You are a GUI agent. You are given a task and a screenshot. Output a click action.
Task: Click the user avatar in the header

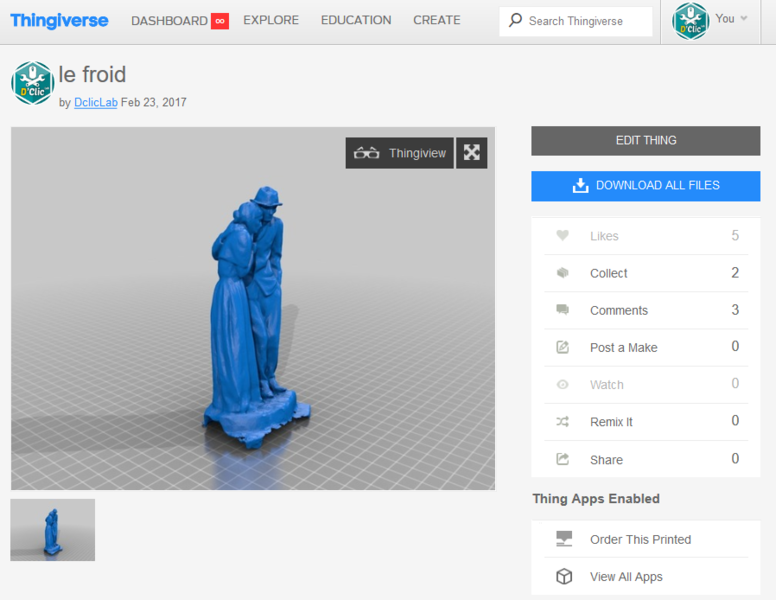(x=690, y=21)
